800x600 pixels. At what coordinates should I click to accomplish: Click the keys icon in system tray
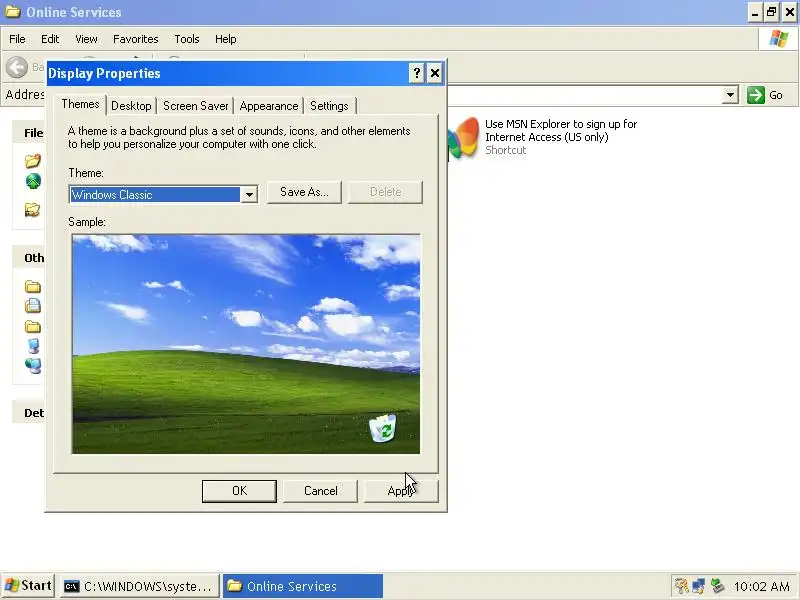(x=681, y=586)
